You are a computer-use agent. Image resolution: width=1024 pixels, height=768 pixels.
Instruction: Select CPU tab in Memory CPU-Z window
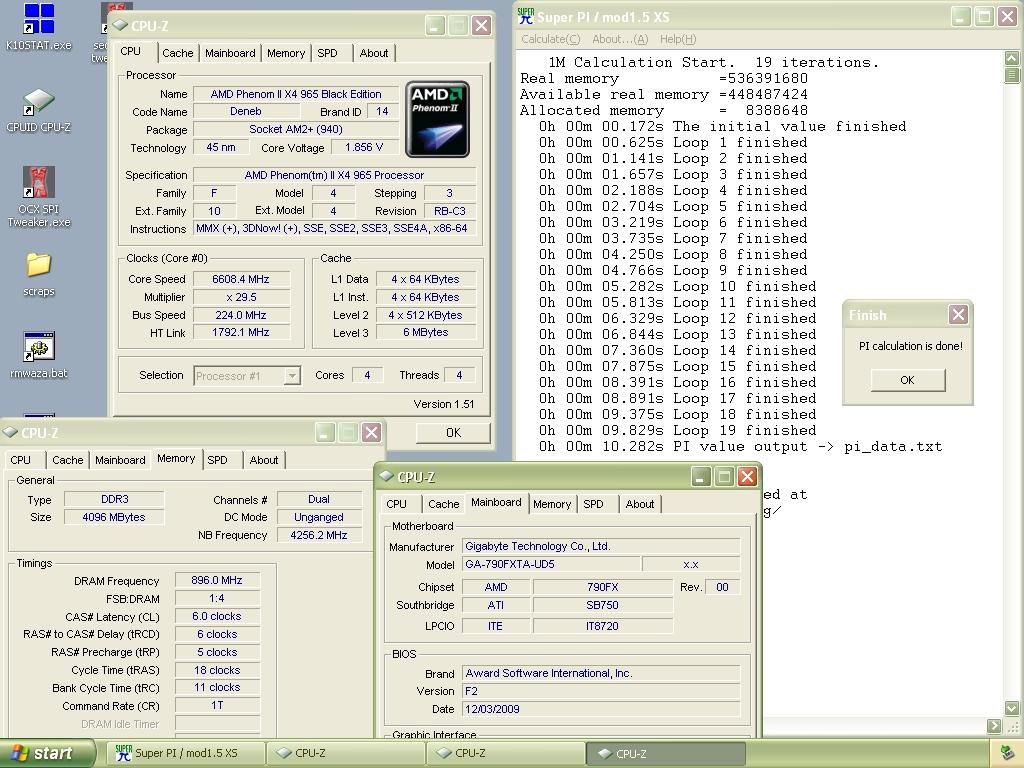pos(20,460)
